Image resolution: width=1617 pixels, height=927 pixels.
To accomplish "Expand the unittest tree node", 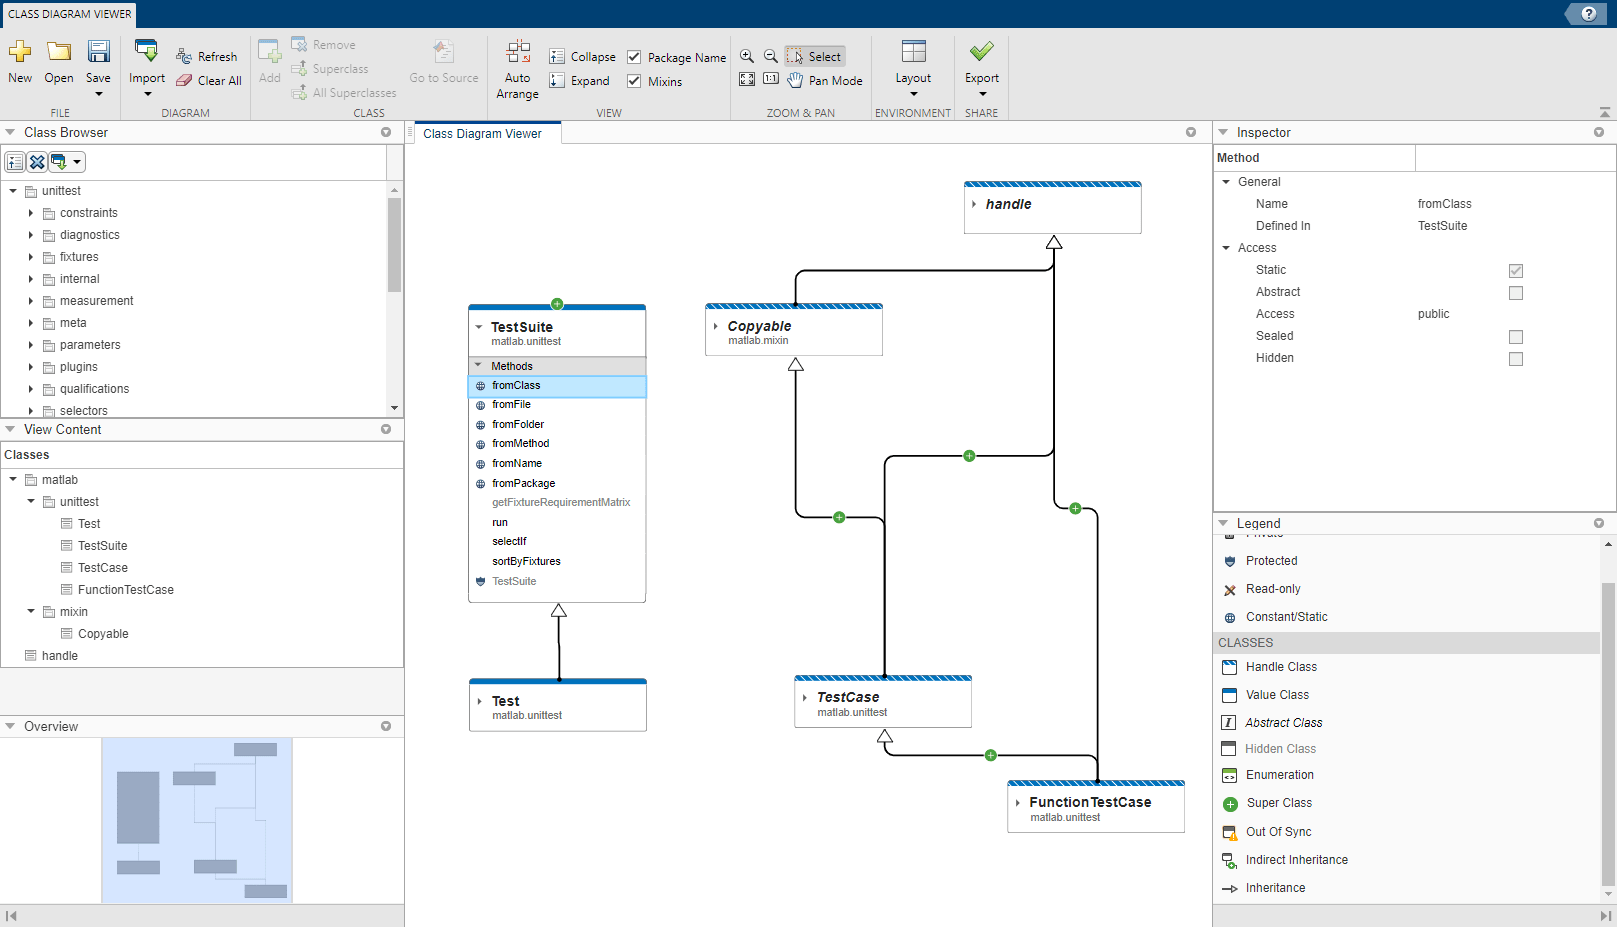I will (x=13, y=190).
